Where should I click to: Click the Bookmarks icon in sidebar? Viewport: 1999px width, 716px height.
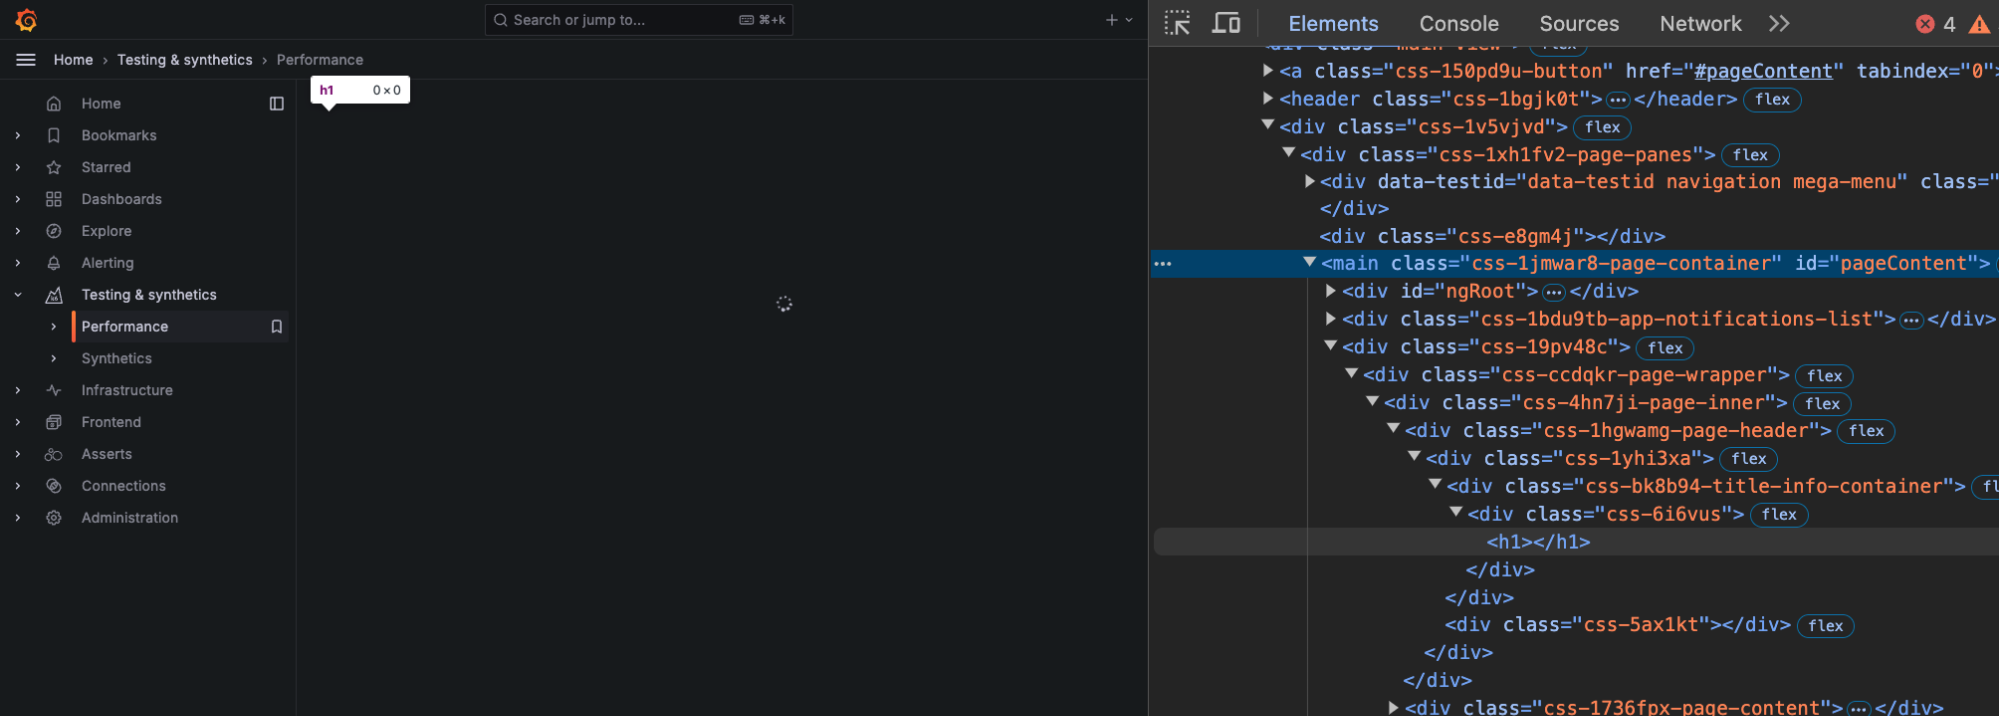pos(54,136)
